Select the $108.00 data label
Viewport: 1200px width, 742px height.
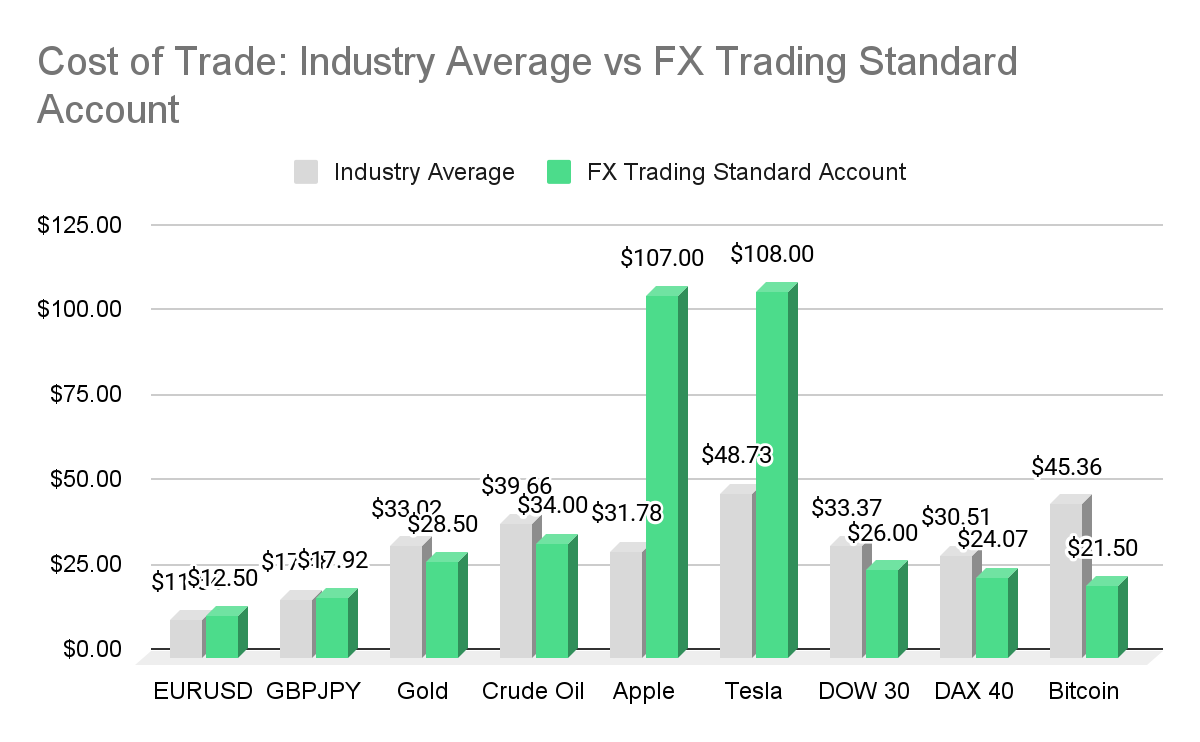(x=772, y=254)
